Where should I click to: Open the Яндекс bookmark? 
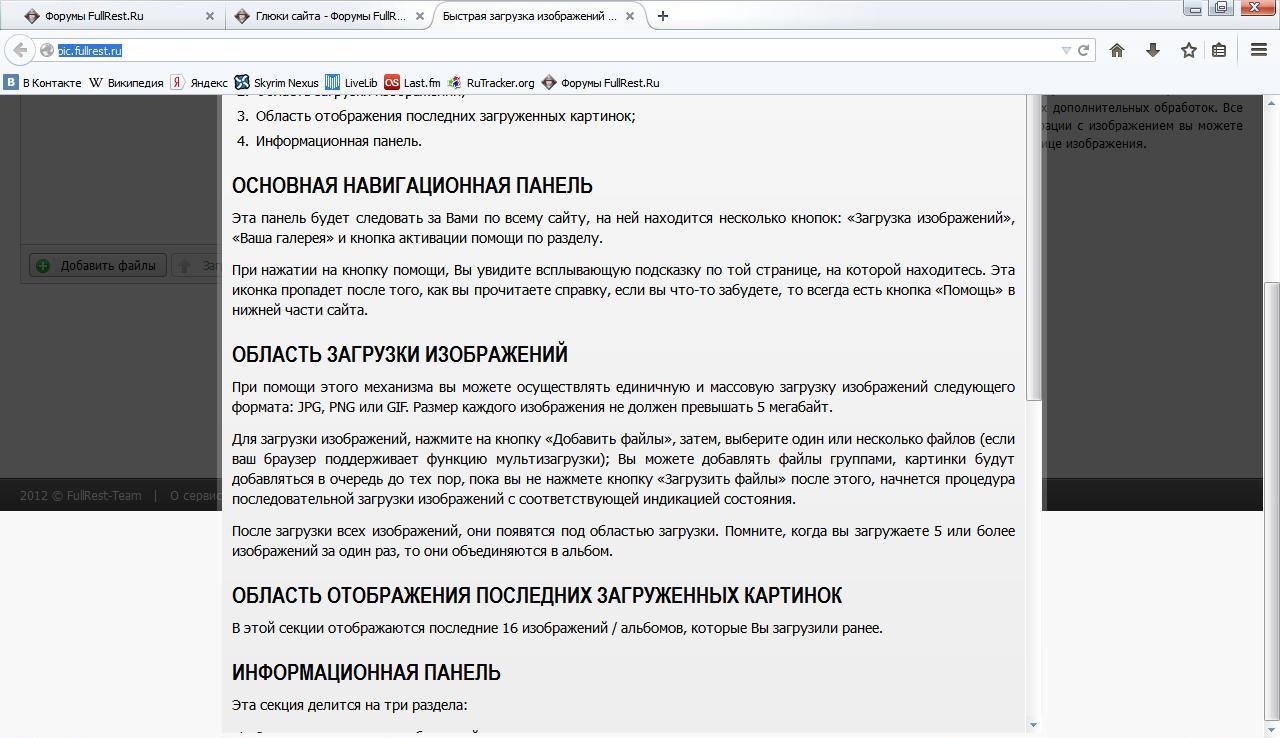(199, 83)
